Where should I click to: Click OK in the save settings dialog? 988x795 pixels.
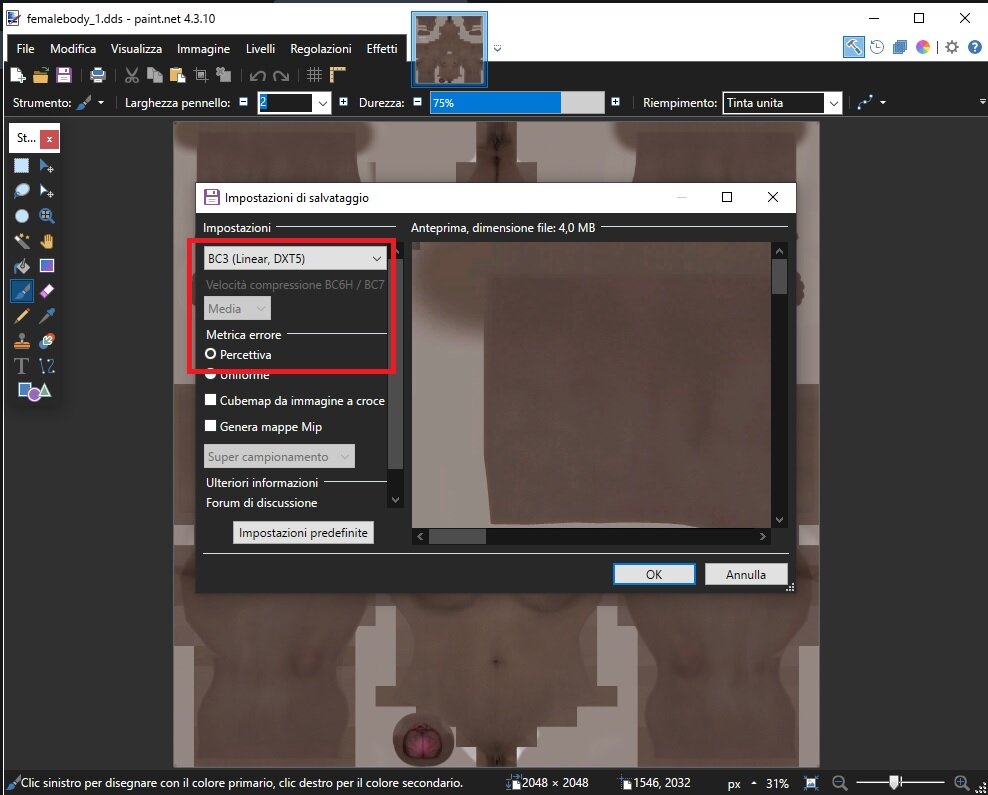click(654, 575)
